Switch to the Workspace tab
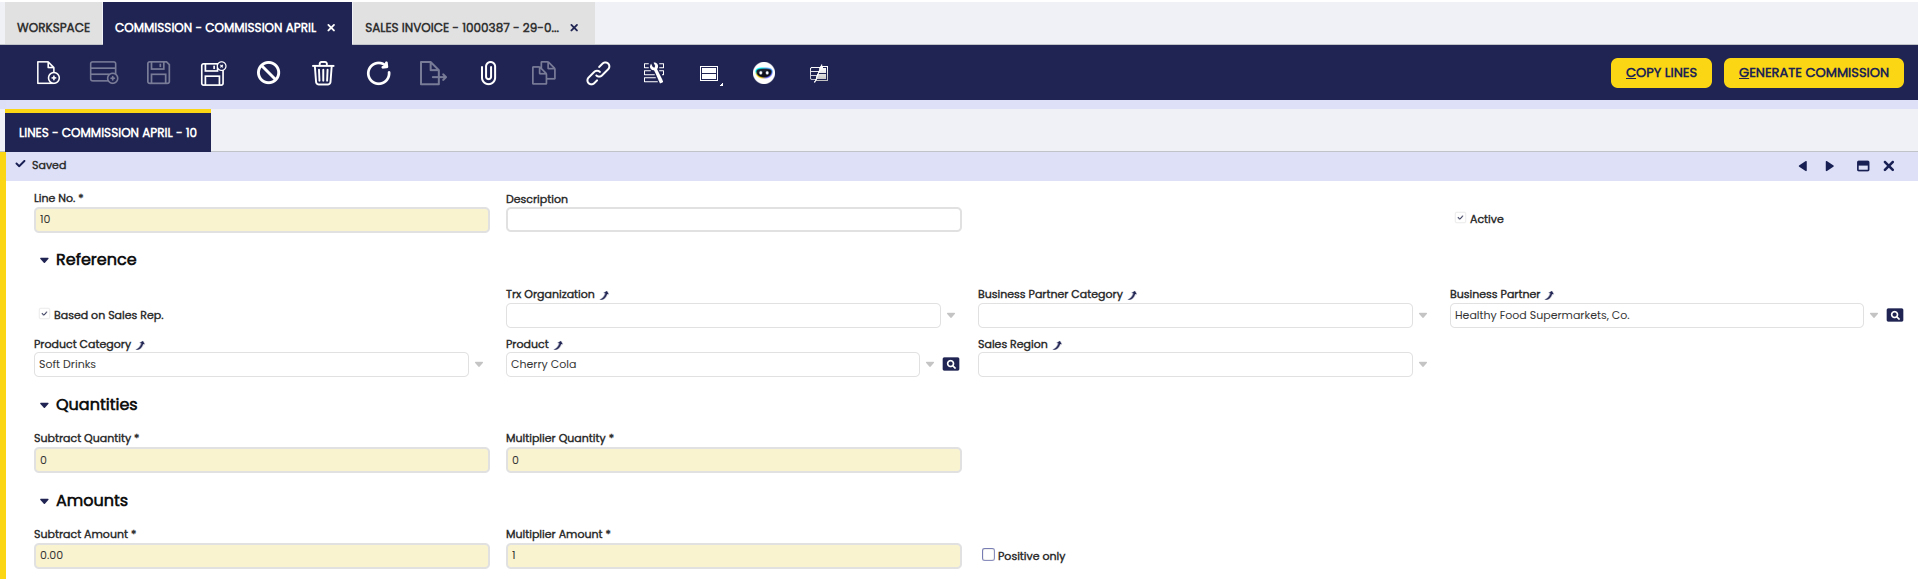Viewport: 1918px width, 579px height. click(53, 27)
